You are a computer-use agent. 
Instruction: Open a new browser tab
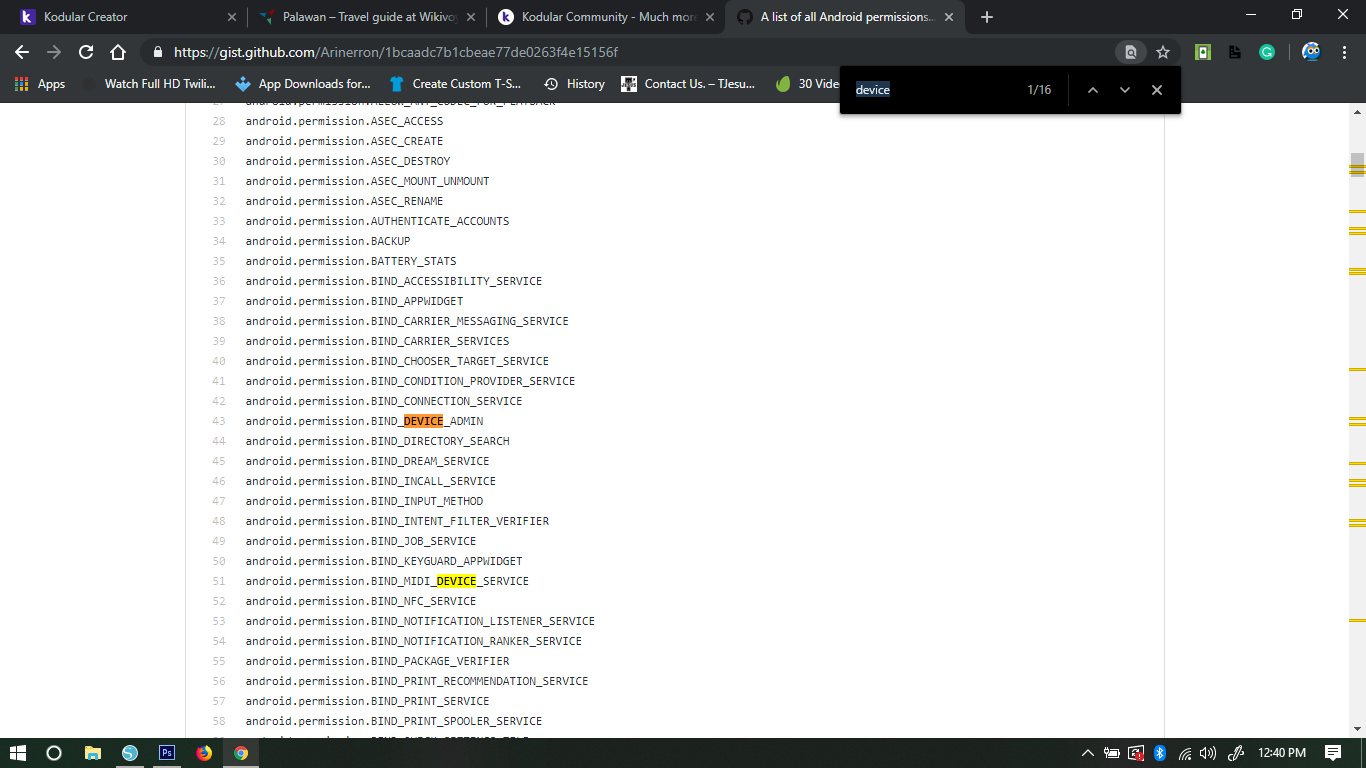coord(987,17)
